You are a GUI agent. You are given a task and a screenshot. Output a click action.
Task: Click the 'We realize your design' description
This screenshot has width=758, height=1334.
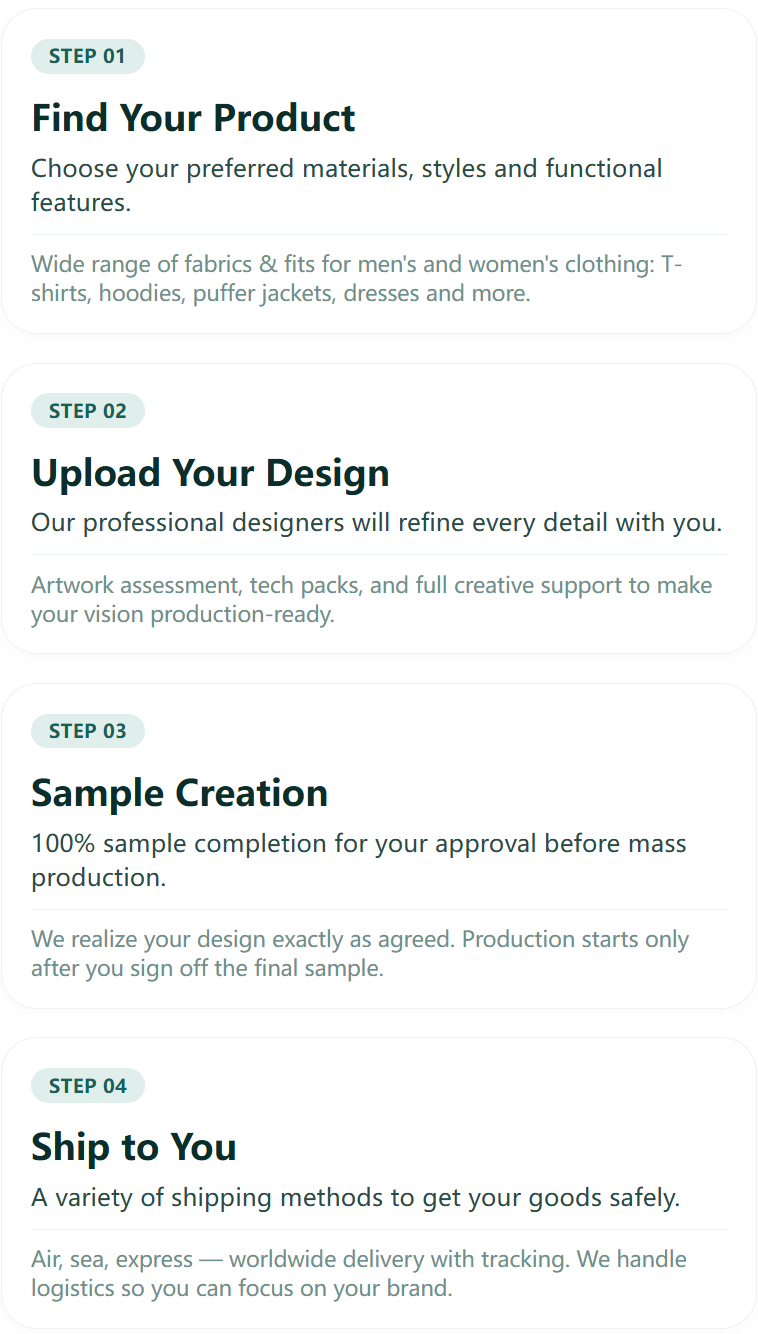pyautogui.click(x=360, y=954)
